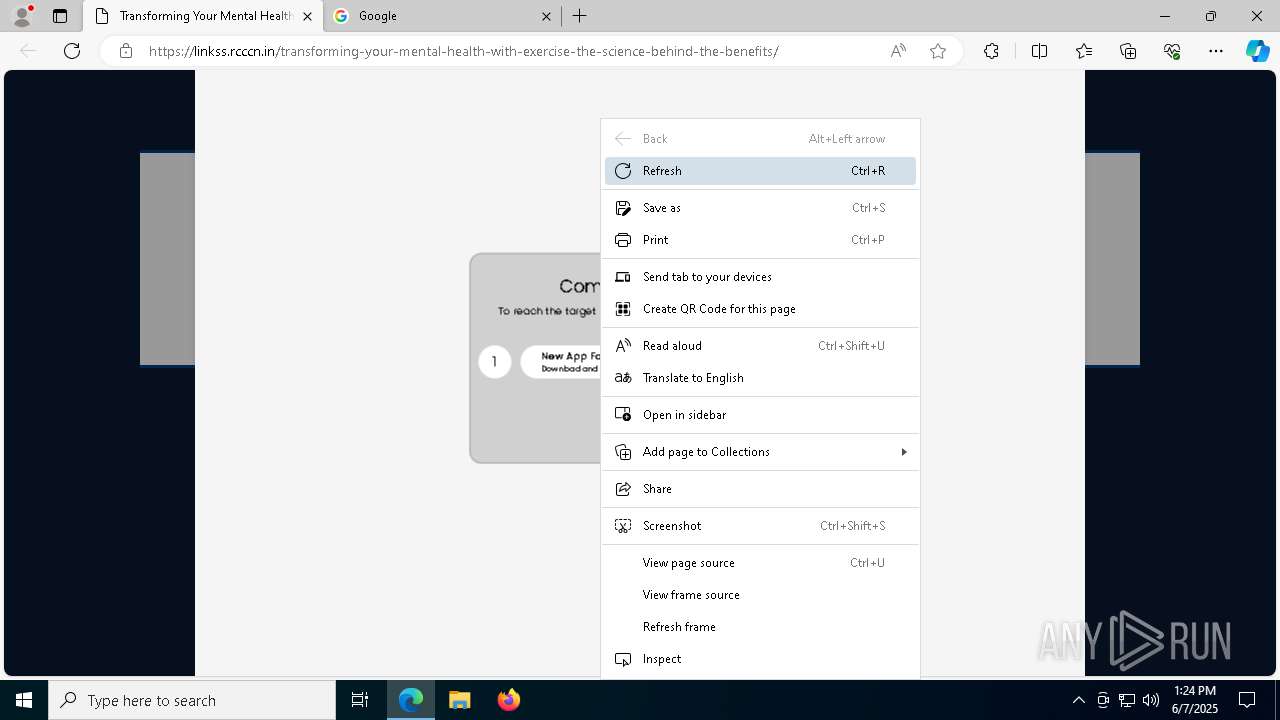
Task: Close the Transforming Your Mental Health tab
Action: pos(308,16)
